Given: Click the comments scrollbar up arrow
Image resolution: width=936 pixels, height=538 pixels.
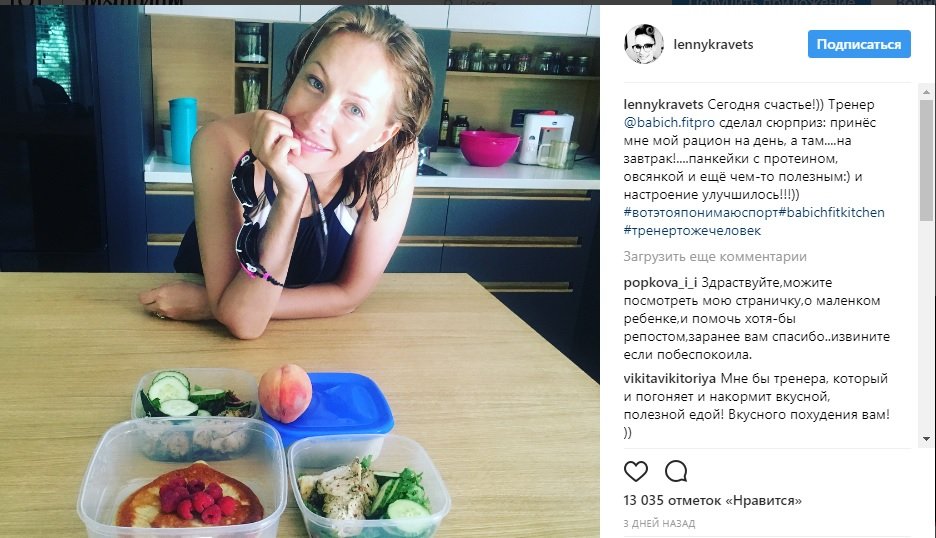Looking at the screenshot, I should click(x=926, y=92).
